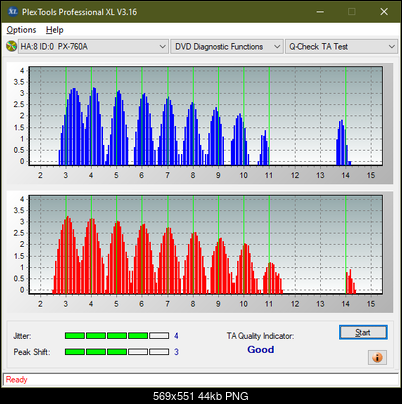Click the Peak Shift label
The height and width of the screenshot is (404, 402).
pyautogui.click(x=32, y=352)
